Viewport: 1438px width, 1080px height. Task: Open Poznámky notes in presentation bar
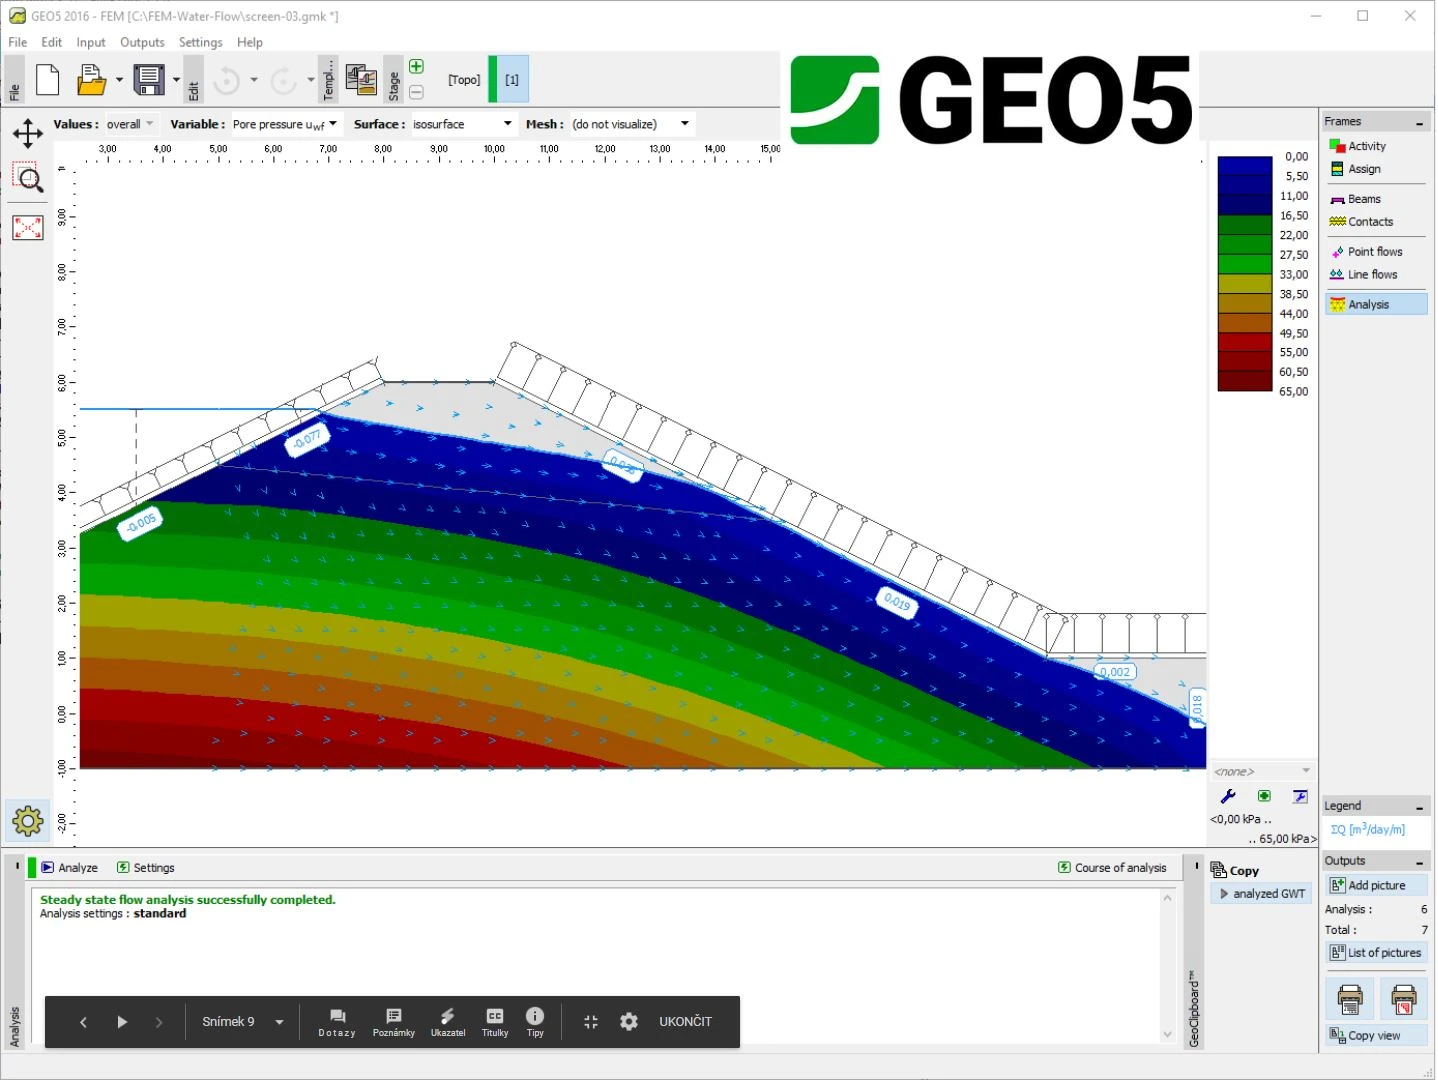pos(394,1022)
